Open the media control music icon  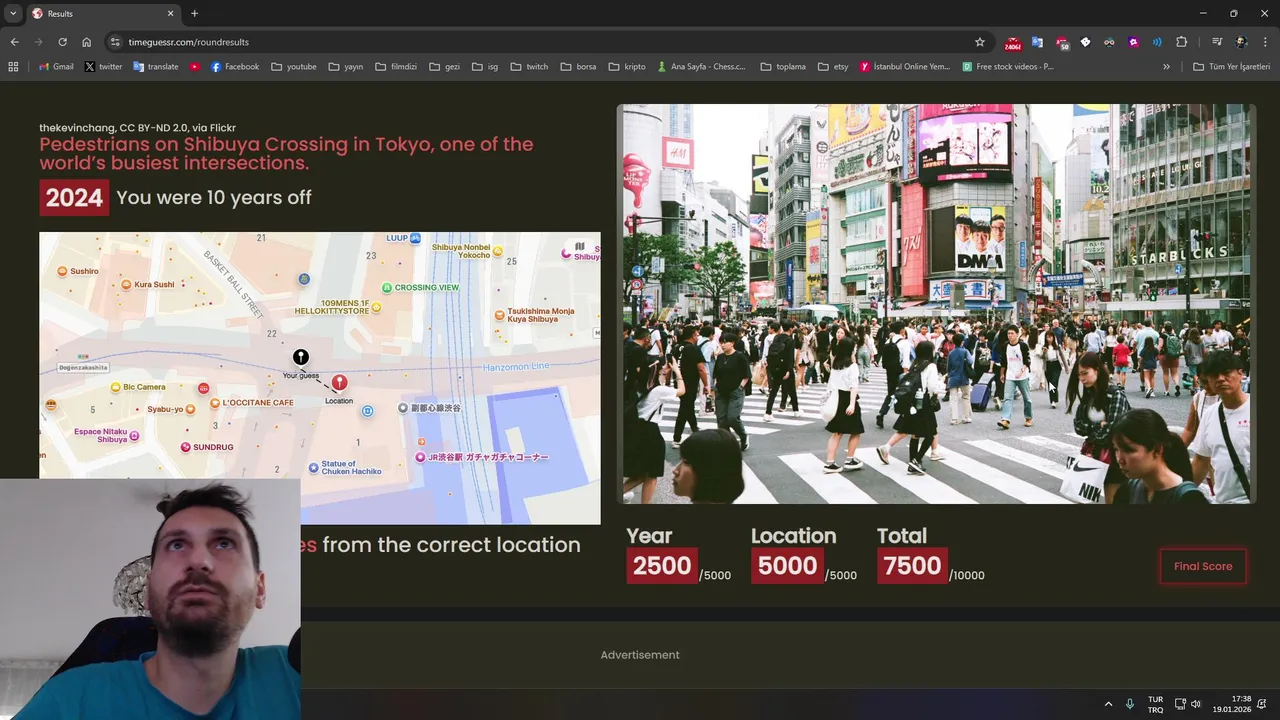(1217, 42)
